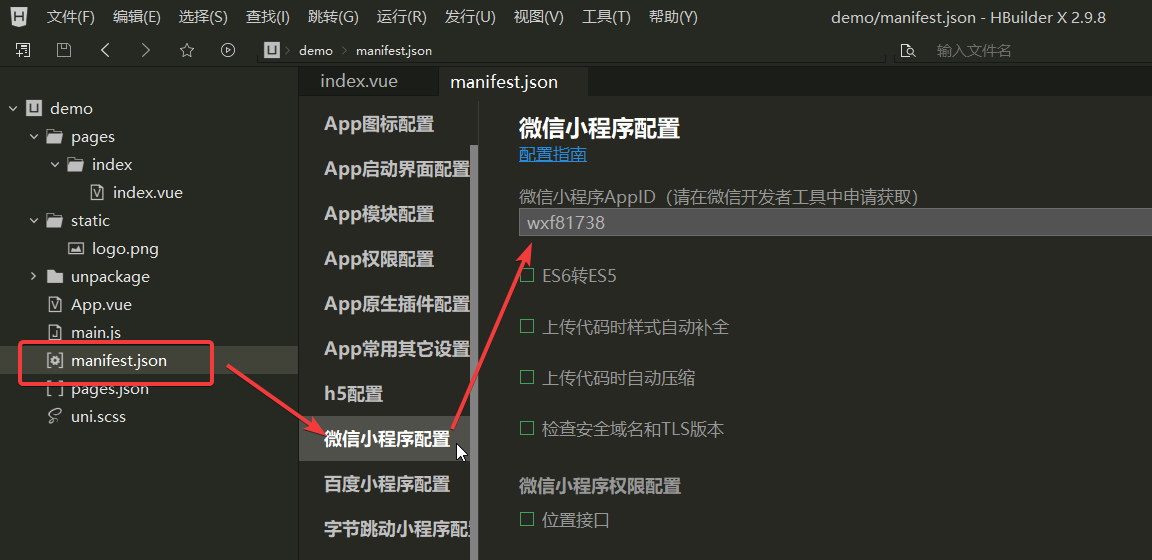1152x560 pixels.
Task: Collapse the pages folder chevron
Action: click(34, 137)
